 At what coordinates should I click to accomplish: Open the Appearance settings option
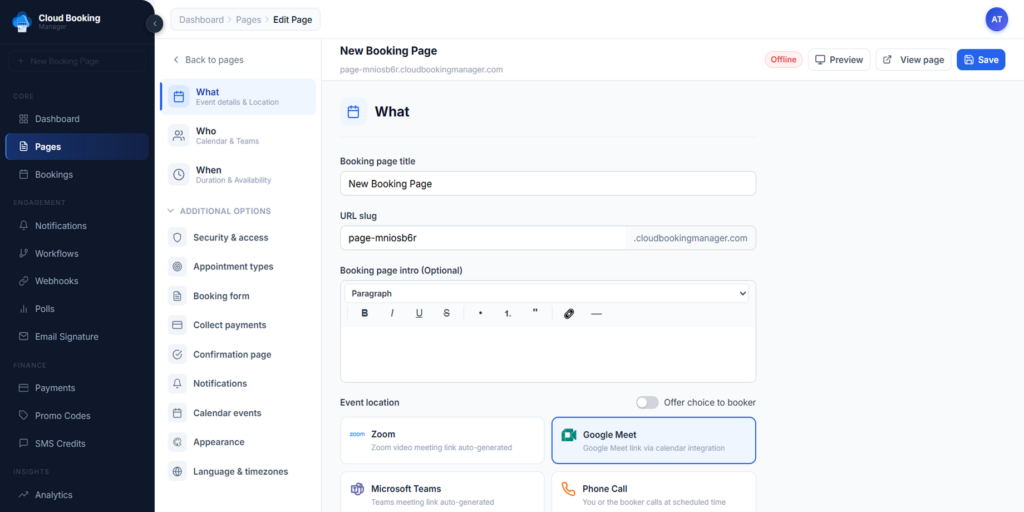click(218, 442)
